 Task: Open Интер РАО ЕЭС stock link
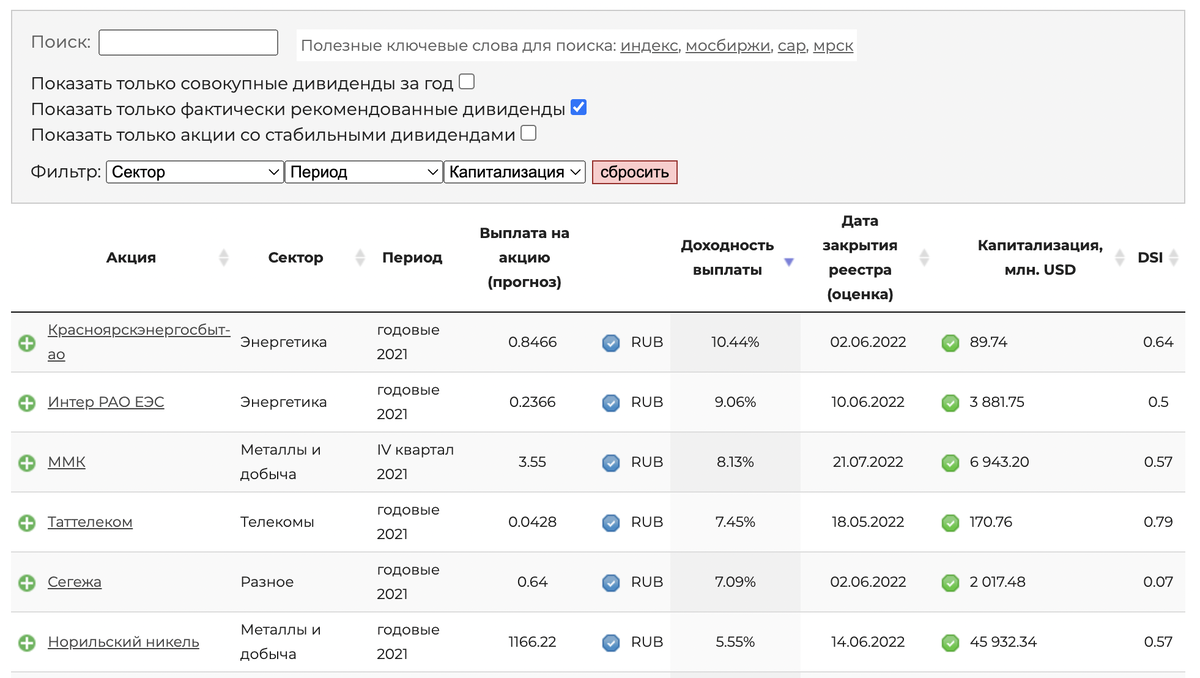(106, 402)
